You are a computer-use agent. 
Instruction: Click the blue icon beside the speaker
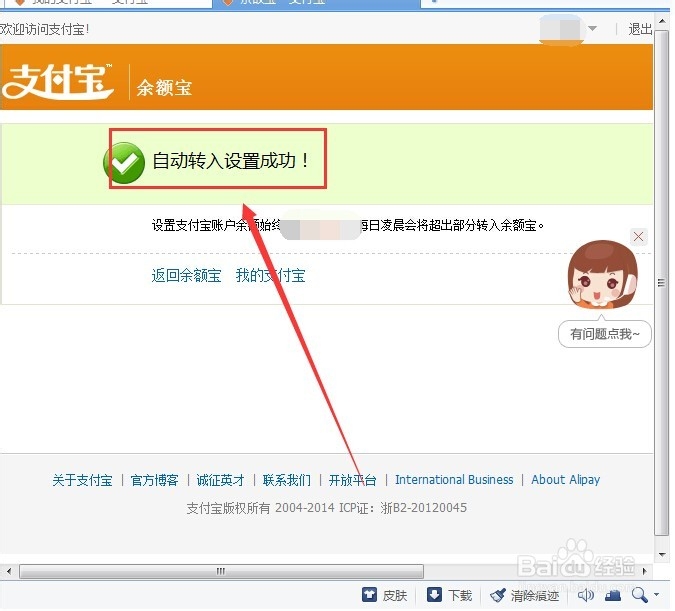point(613,595)
